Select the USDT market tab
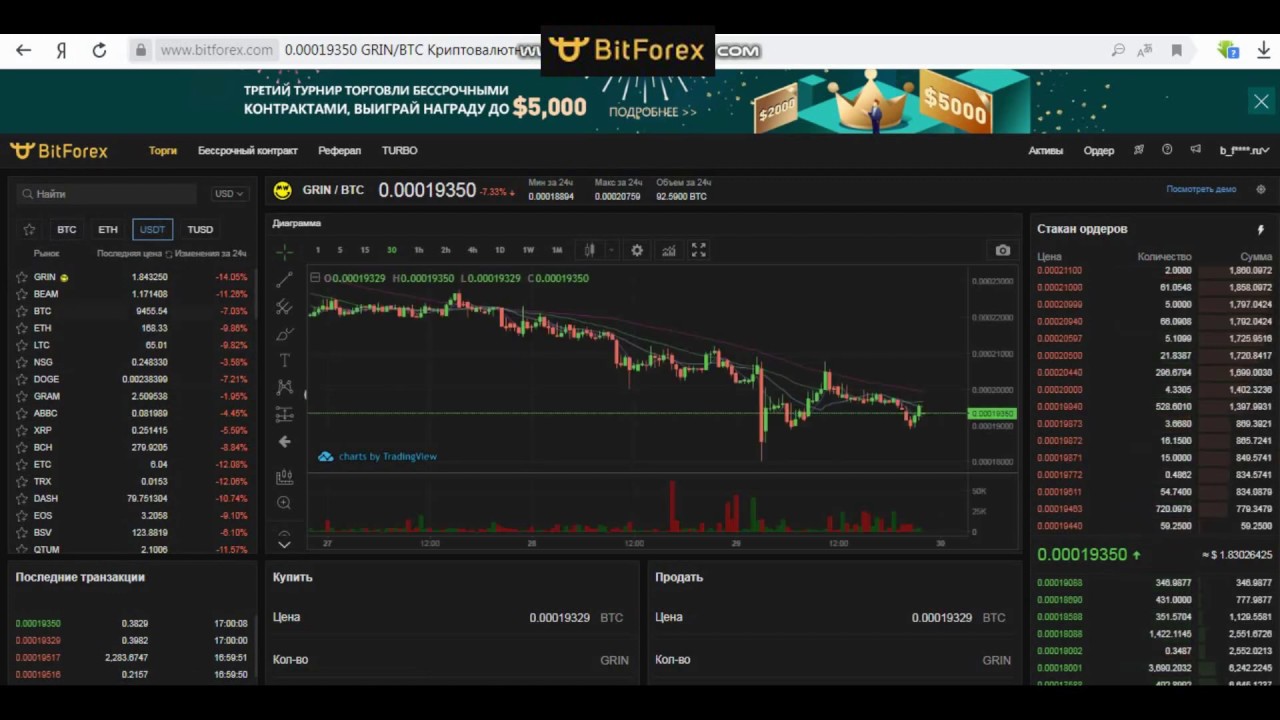 [152, 229]
